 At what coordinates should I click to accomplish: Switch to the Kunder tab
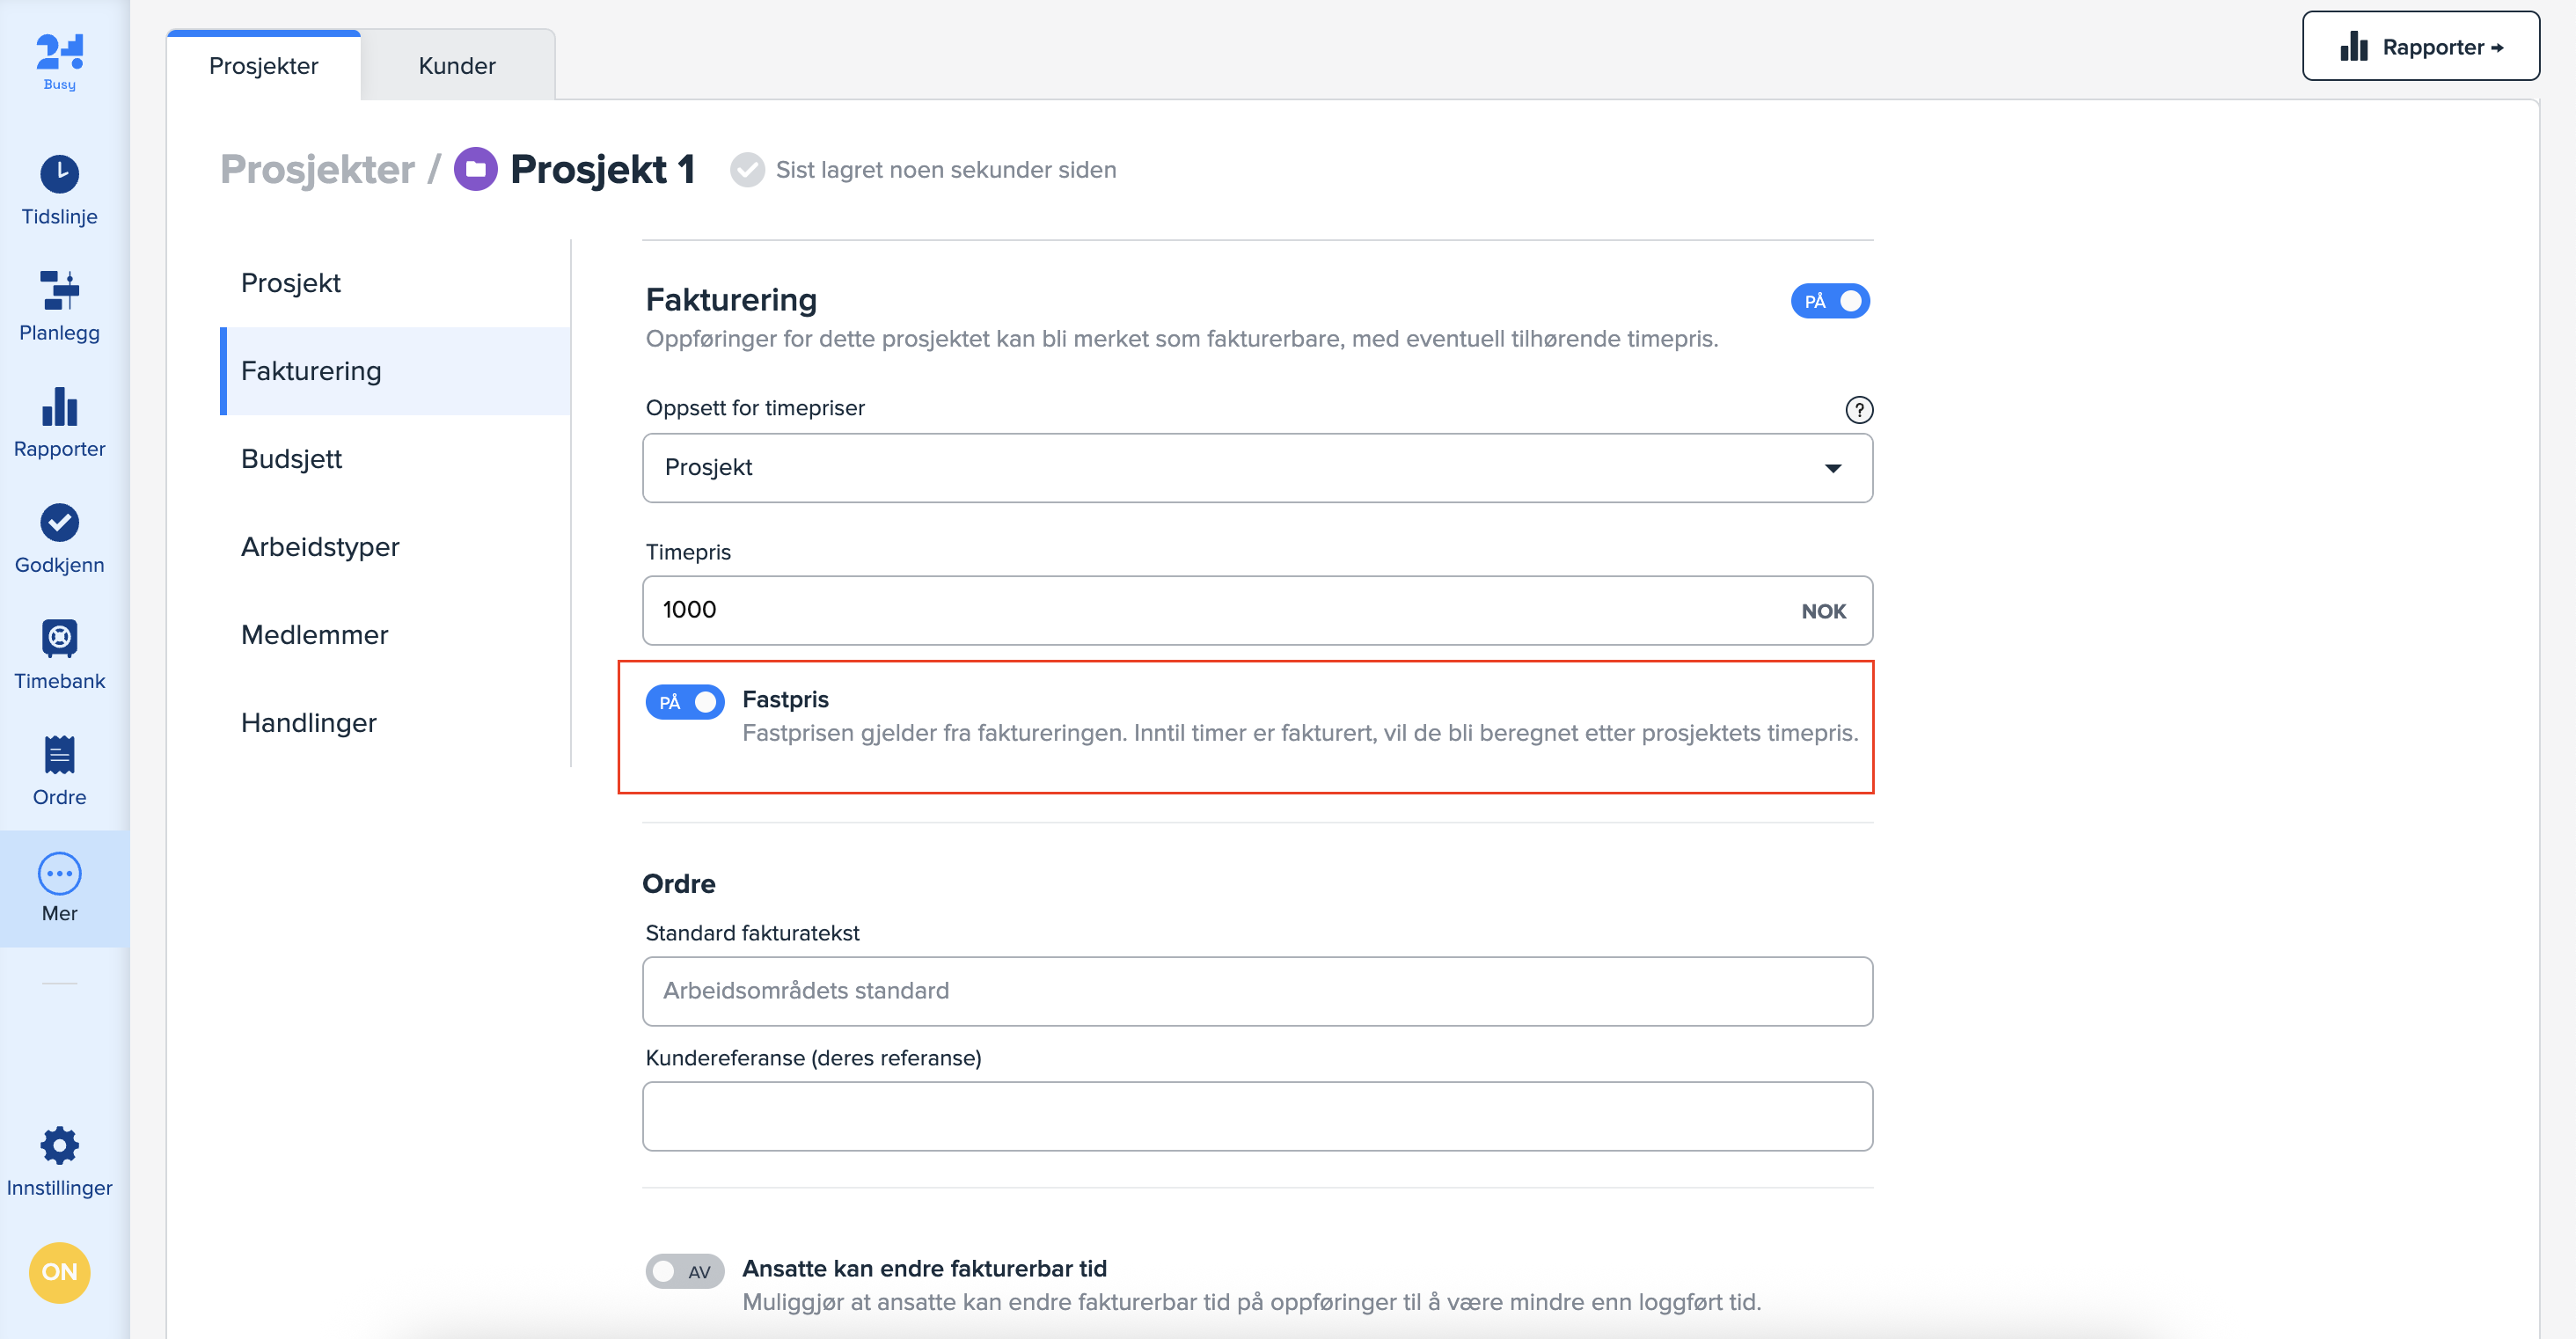click(x=456, y=66)
